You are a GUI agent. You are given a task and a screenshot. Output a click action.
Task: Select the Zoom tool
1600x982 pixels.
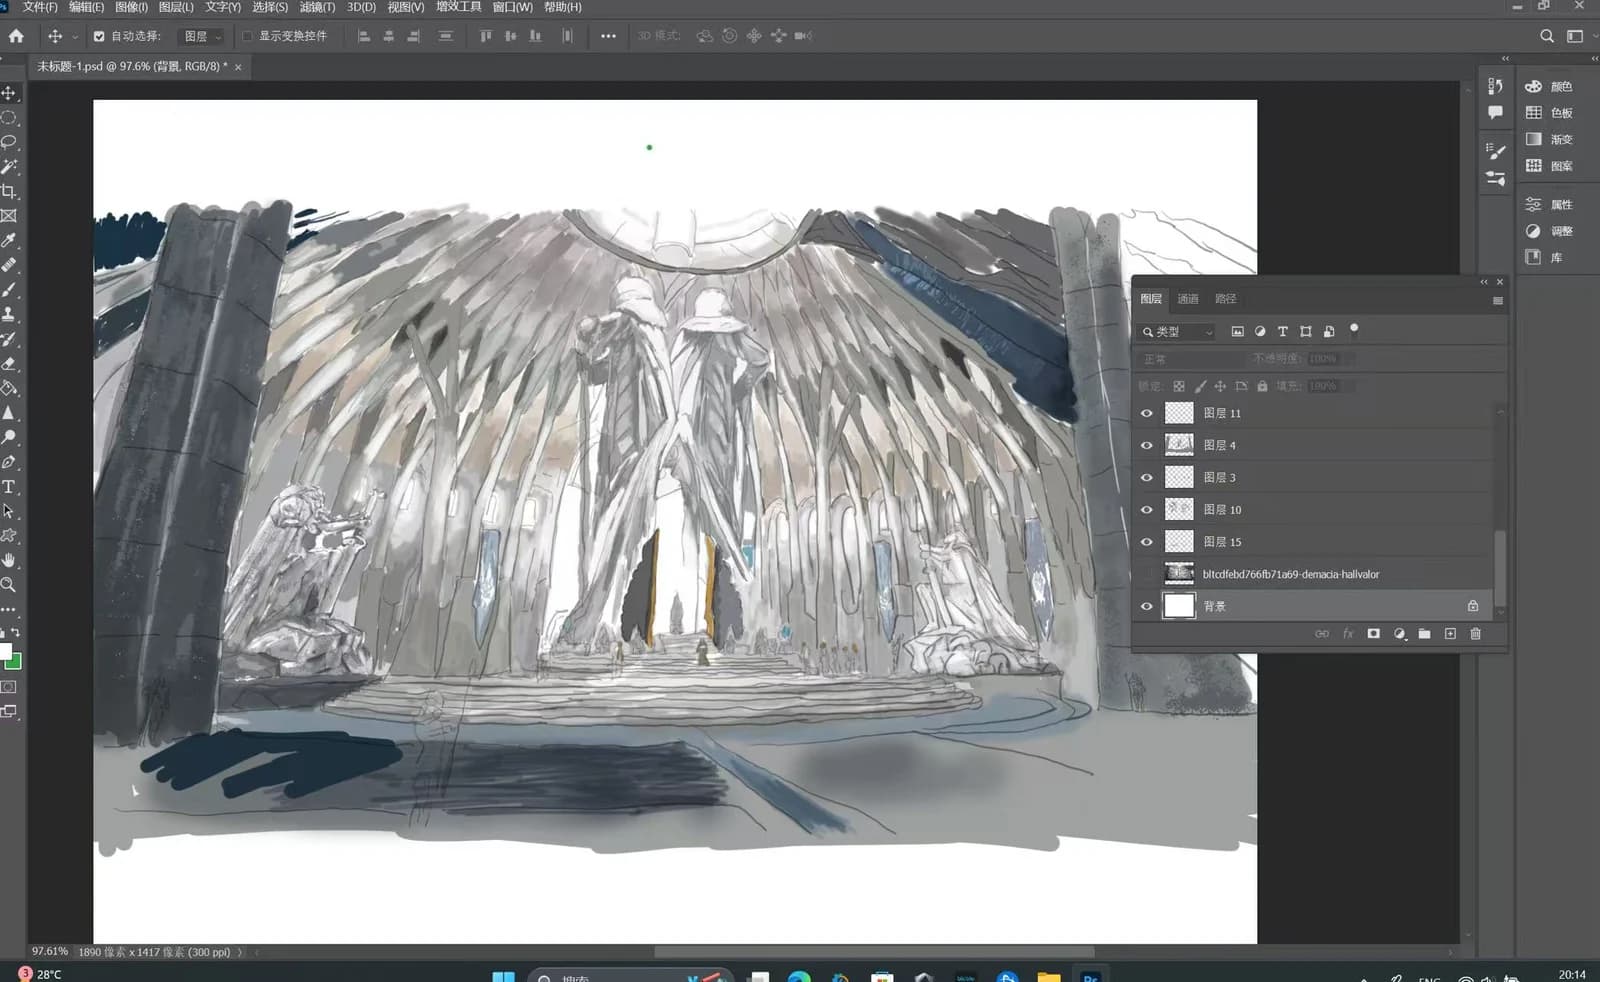point(9,585)
